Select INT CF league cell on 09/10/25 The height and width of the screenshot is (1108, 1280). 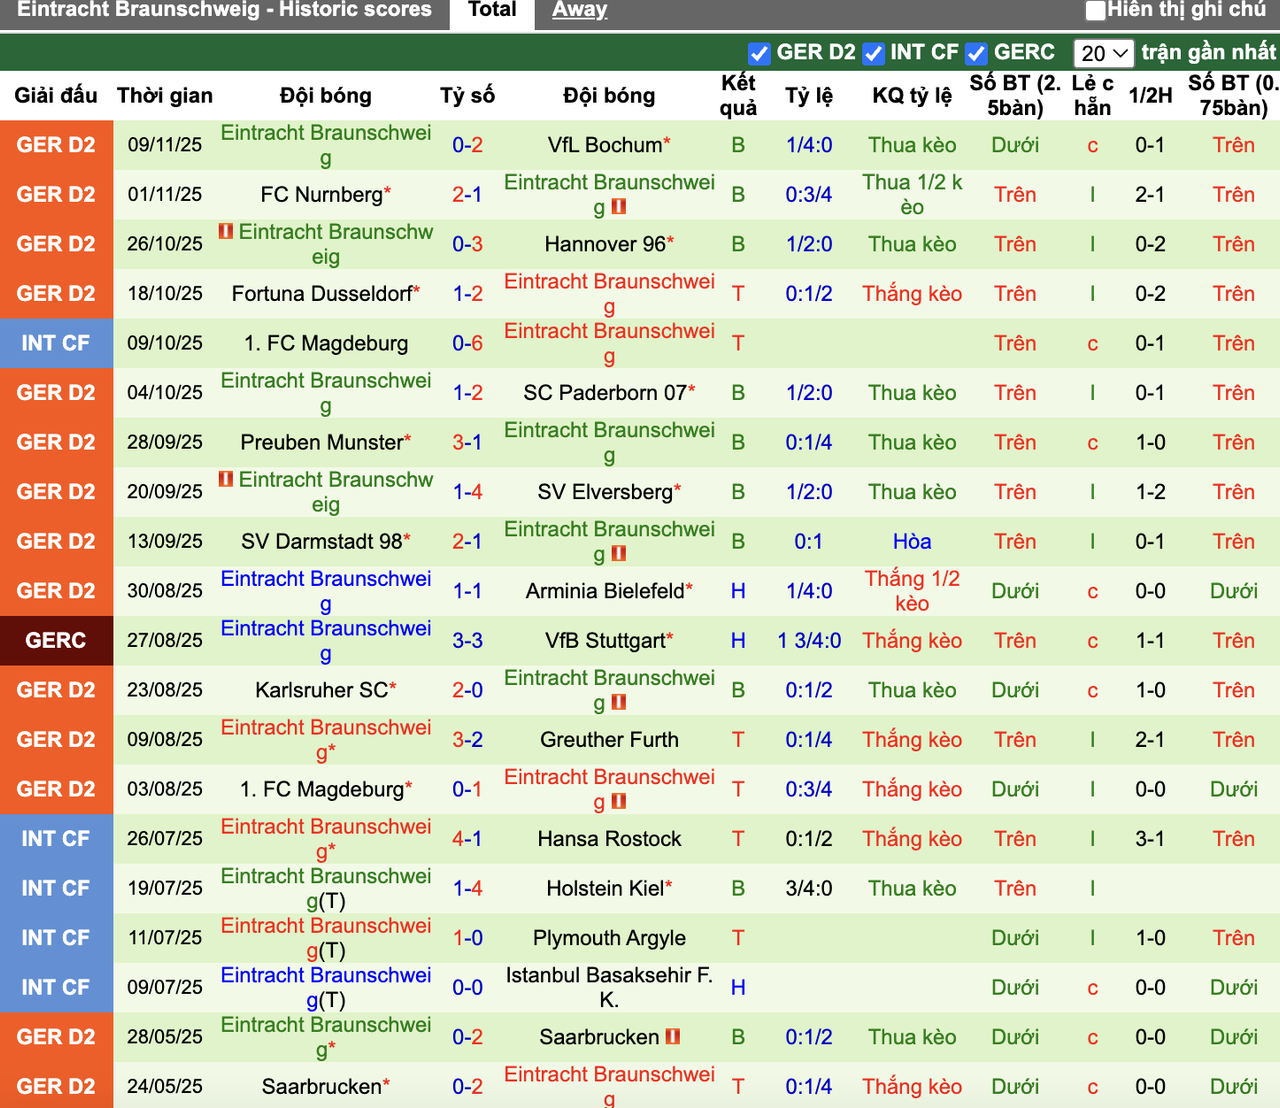click(x=56, y=343)
